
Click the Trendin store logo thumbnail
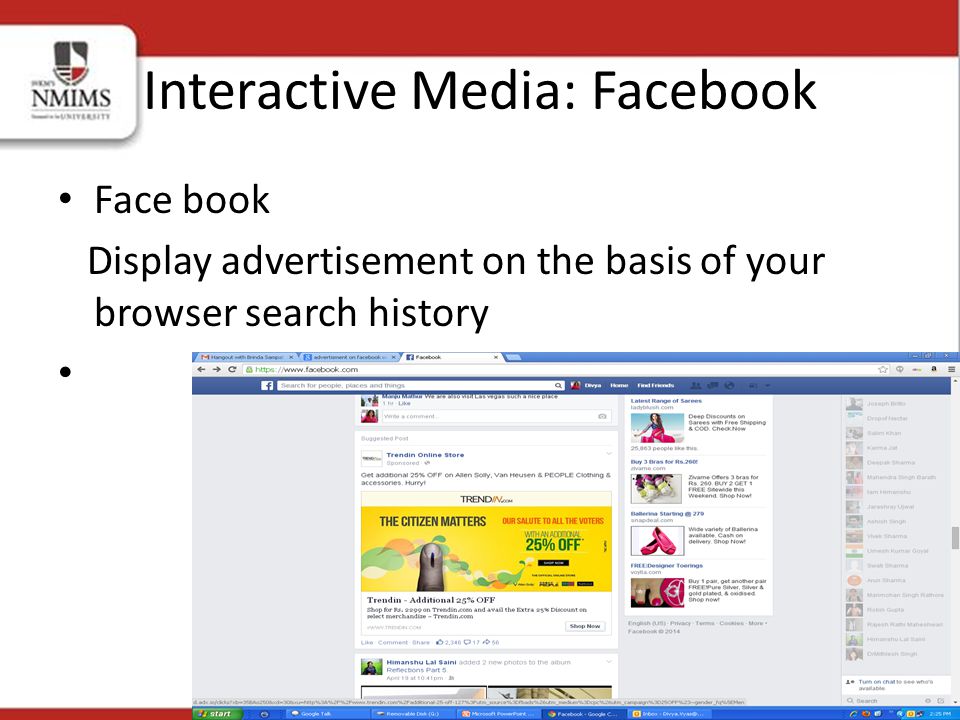coord(371,459)
